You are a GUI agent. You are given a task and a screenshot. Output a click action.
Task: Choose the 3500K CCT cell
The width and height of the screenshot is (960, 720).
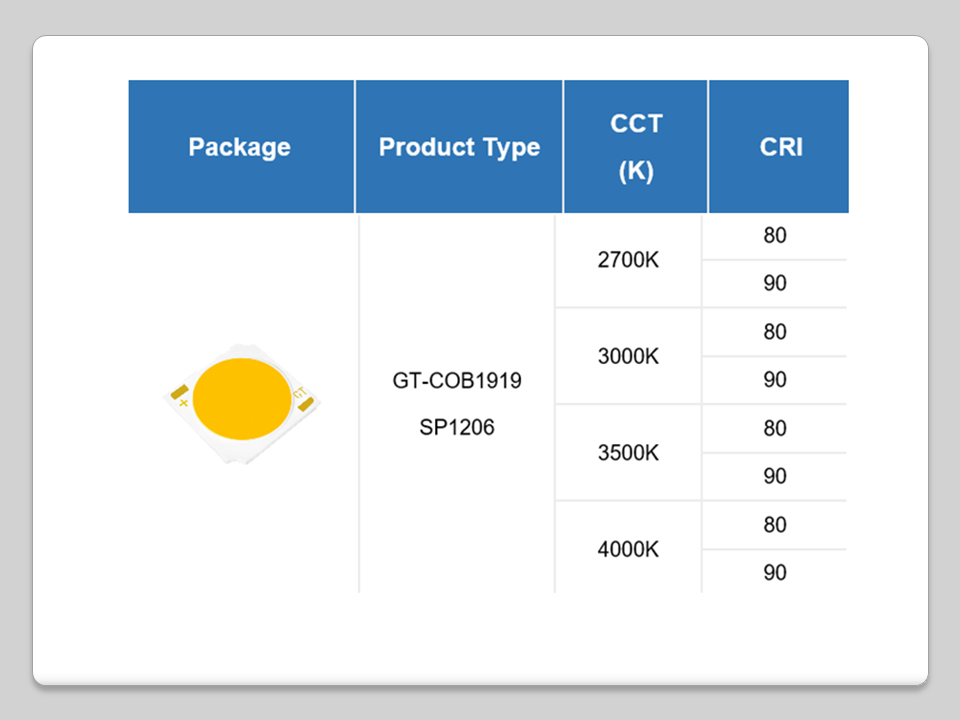pos(628,453)
